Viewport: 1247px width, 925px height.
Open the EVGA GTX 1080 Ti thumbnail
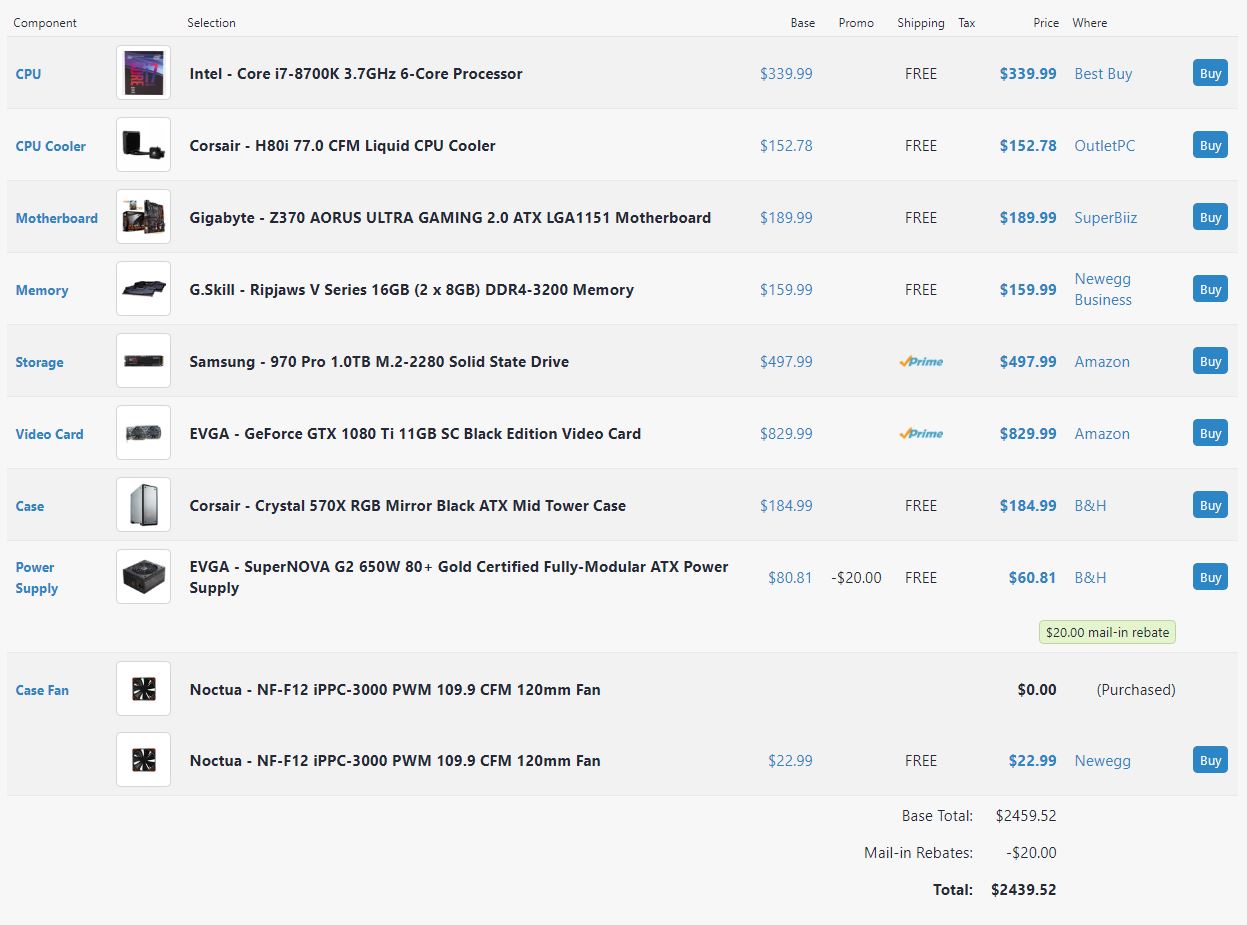click(x=143, y=433)
